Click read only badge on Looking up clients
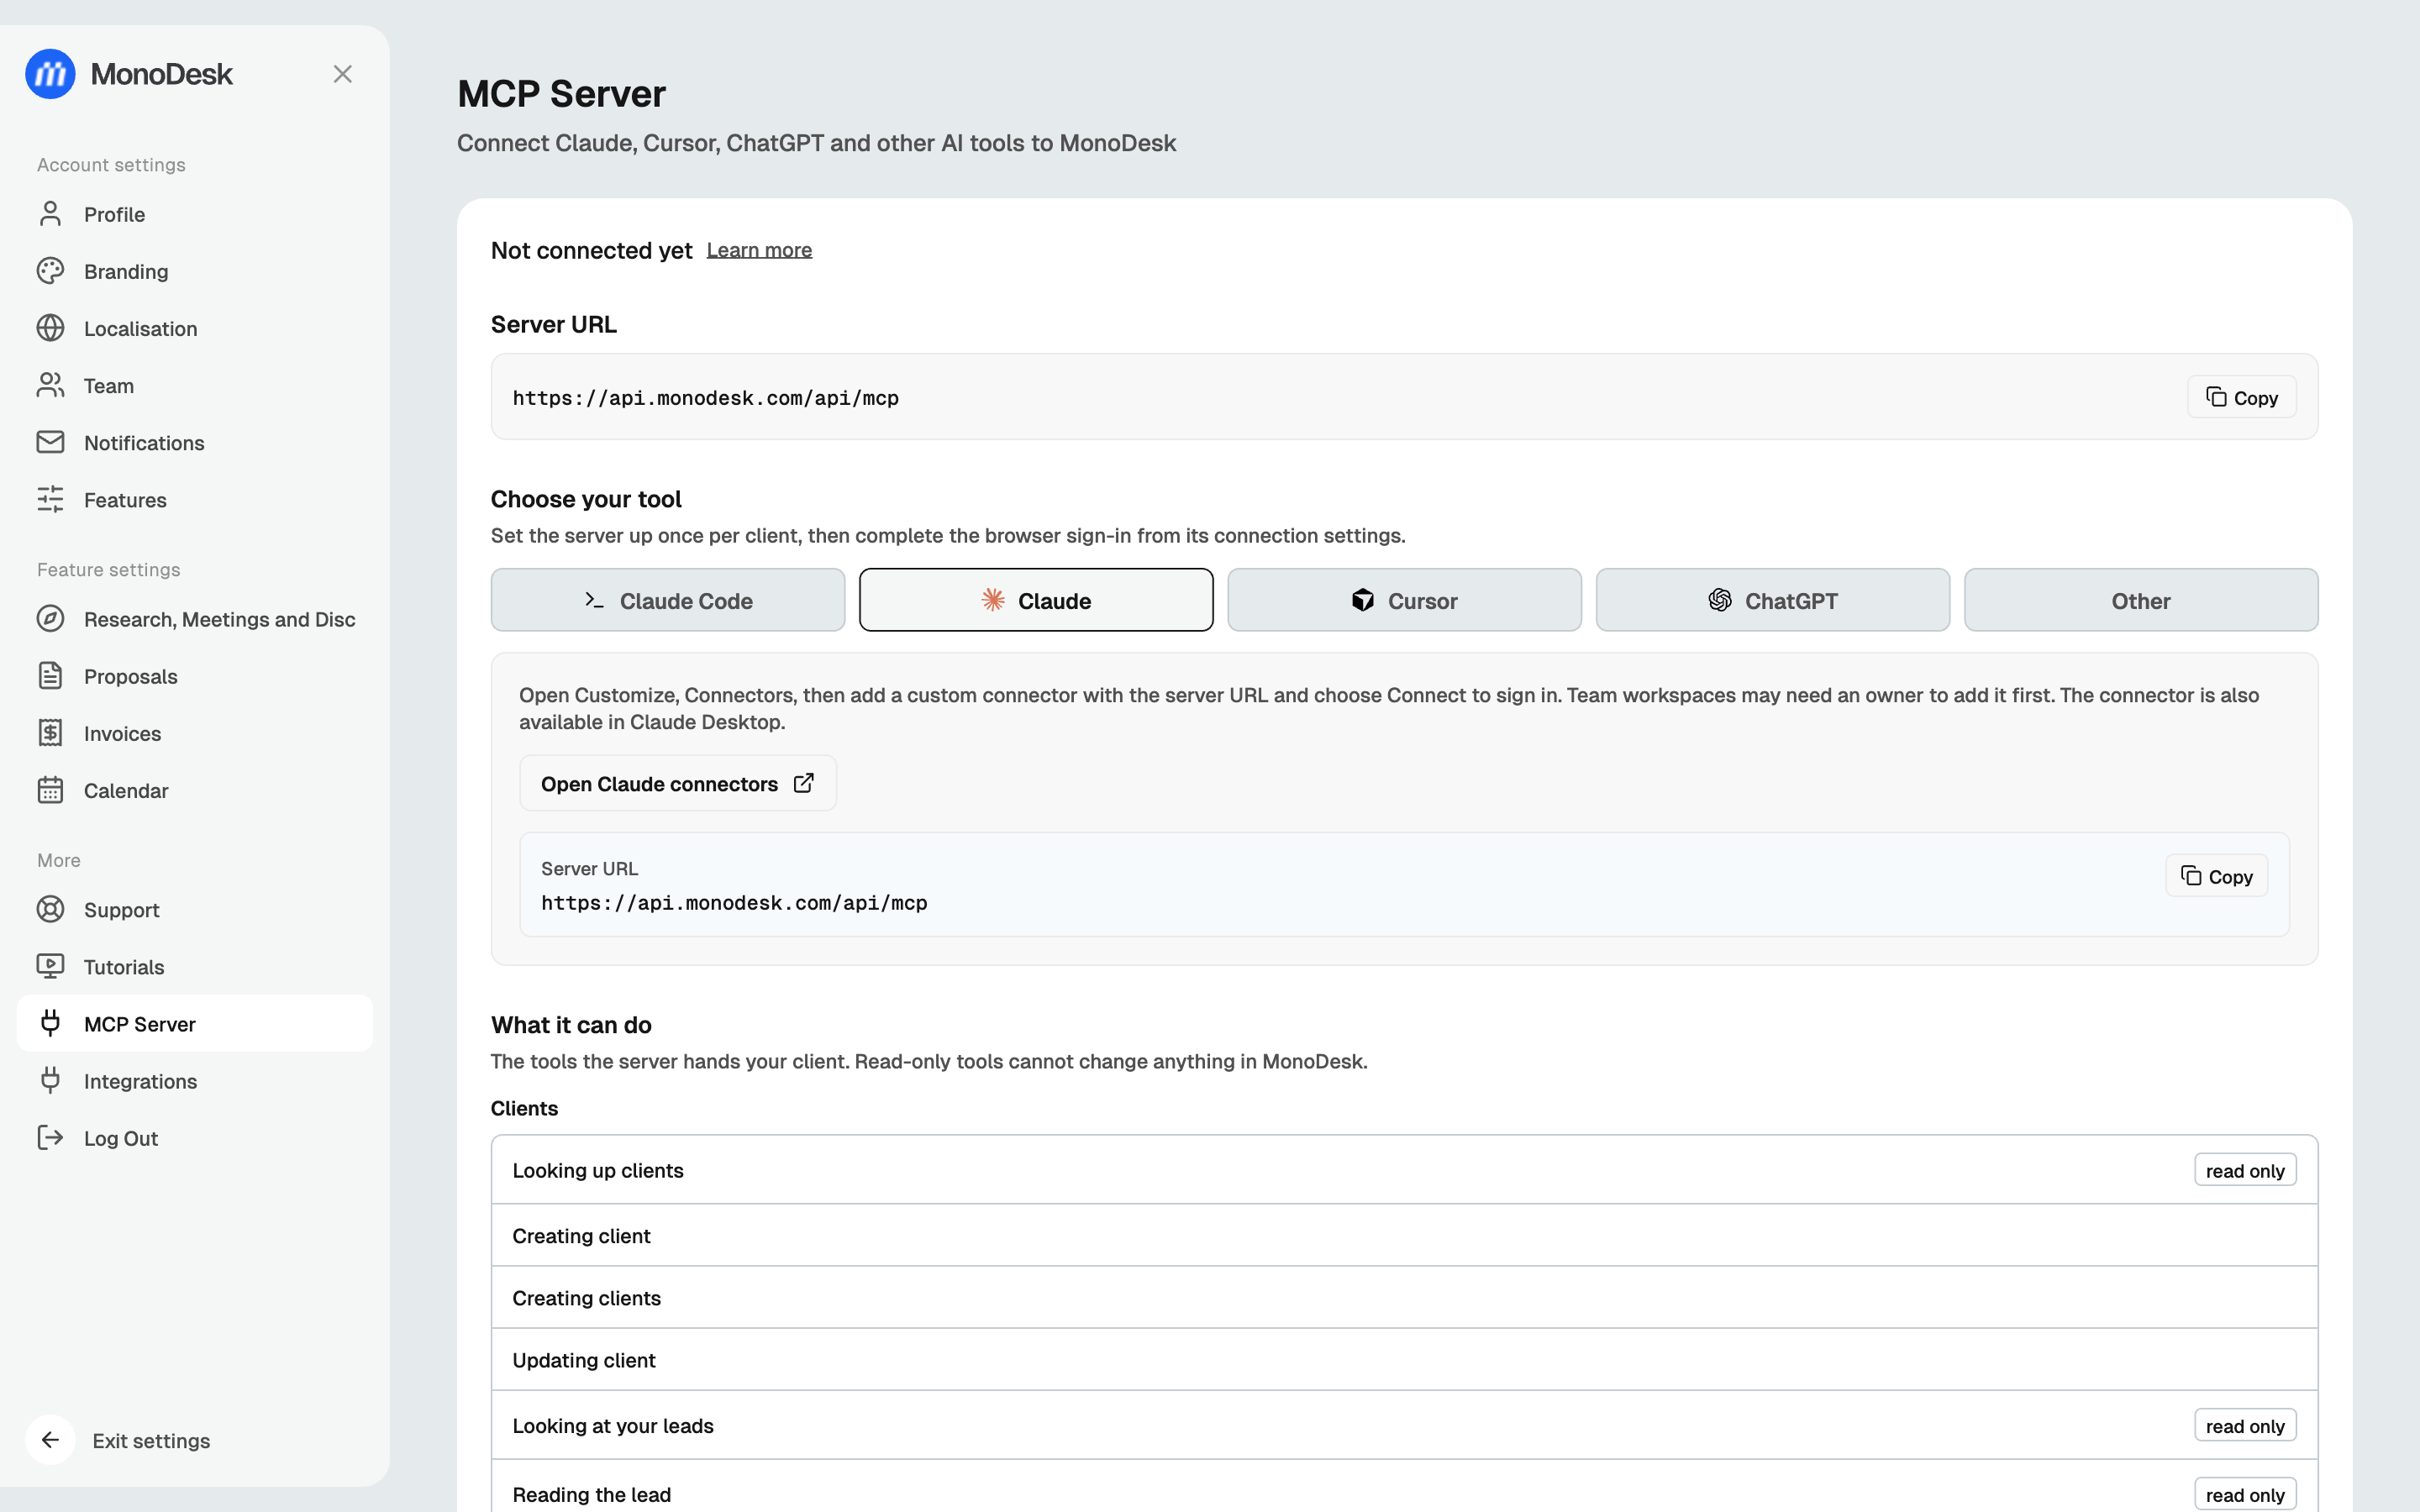 coord(2245,1170)
